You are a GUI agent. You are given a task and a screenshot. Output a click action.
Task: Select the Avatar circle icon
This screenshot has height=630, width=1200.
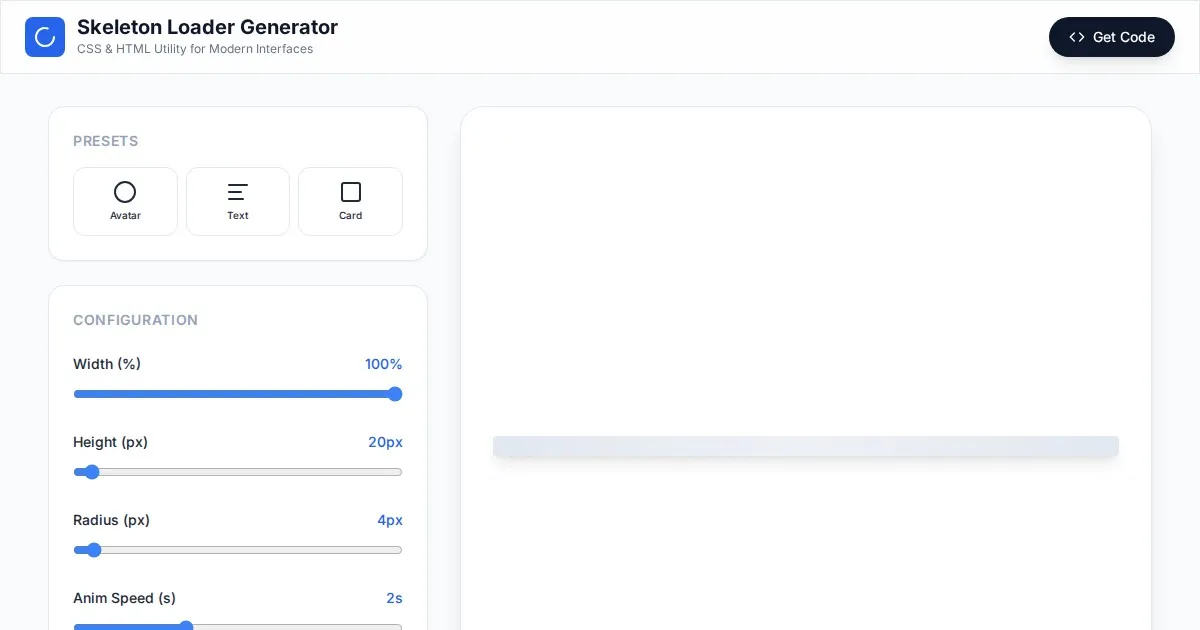tap(125, 192)
